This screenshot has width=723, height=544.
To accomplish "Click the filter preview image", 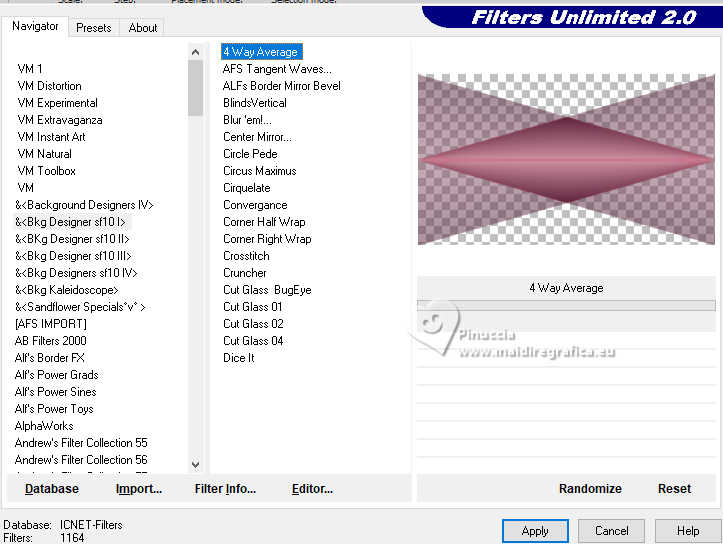I will (x=566, y=160).
